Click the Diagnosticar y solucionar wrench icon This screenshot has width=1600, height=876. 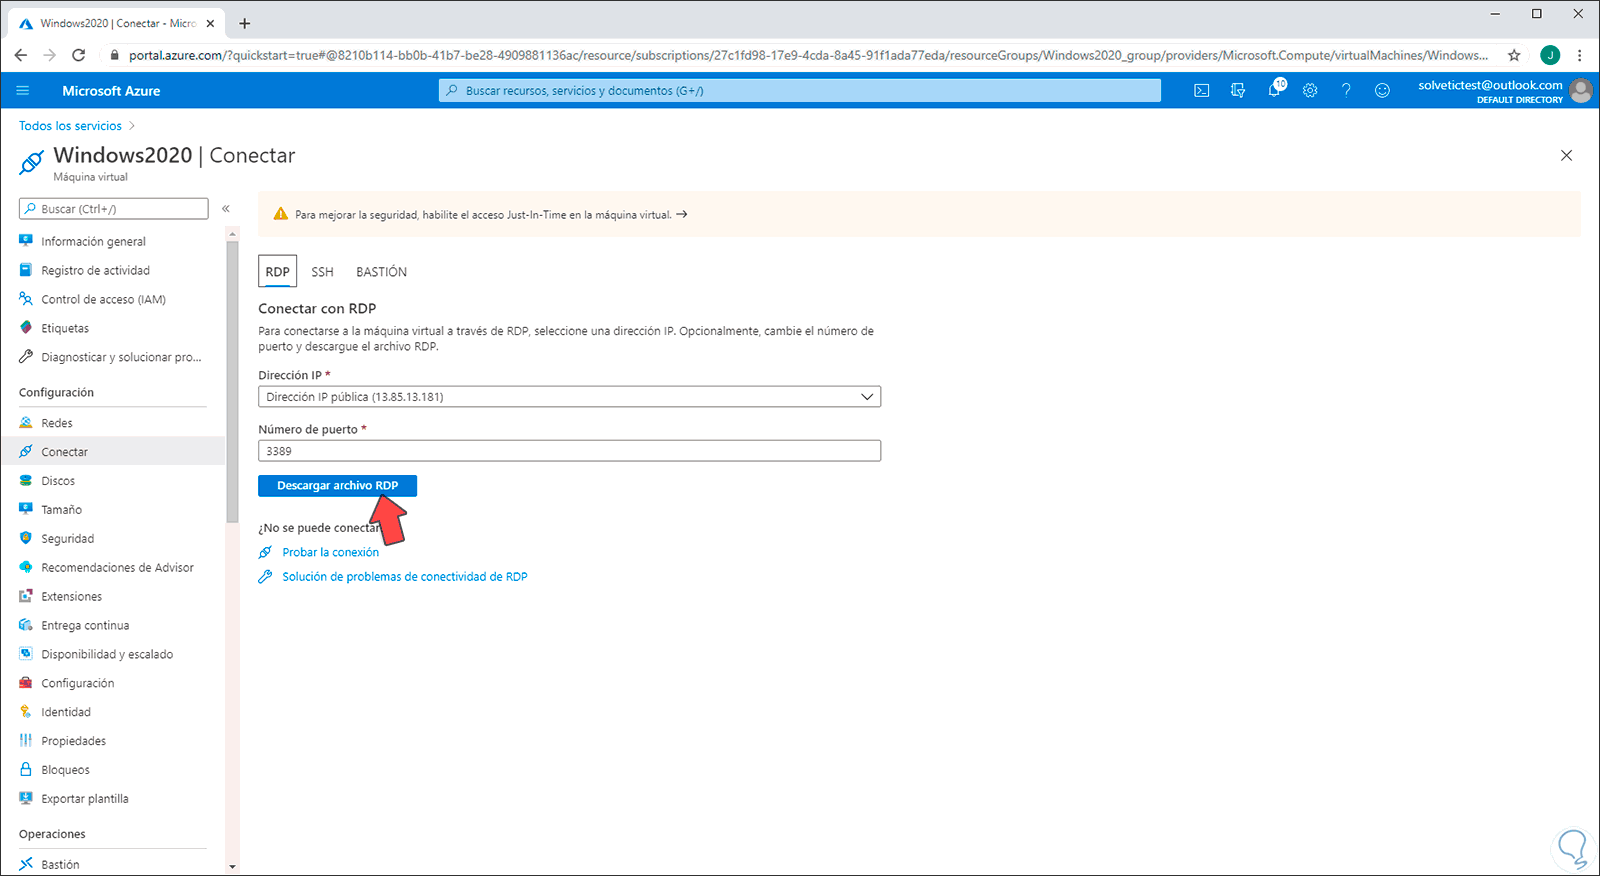pos(26,357)
